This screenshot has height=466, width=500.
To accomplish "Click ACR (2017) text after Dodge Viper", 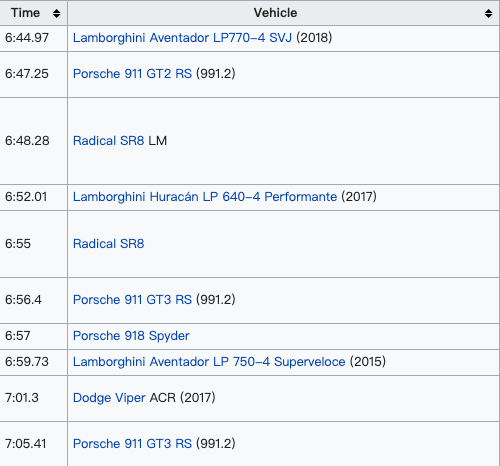I will point(182,398).
